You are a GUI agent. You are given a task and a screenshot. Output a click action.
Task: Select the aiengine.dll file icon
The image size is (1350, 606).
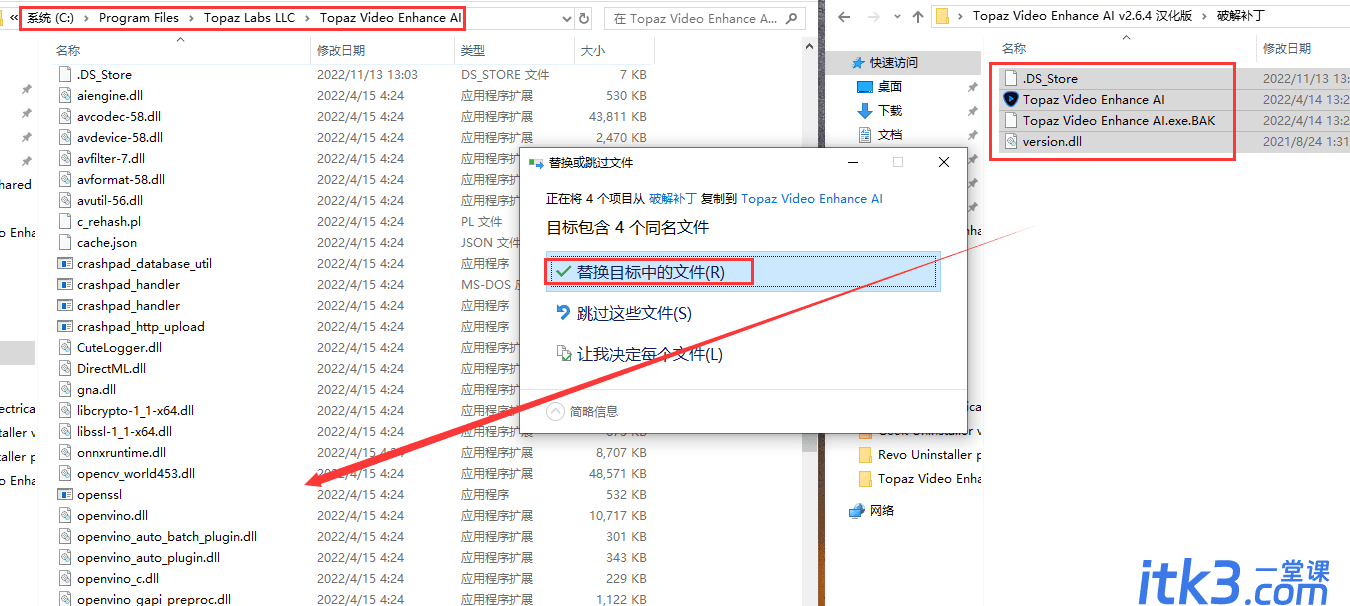click(65, 95)
